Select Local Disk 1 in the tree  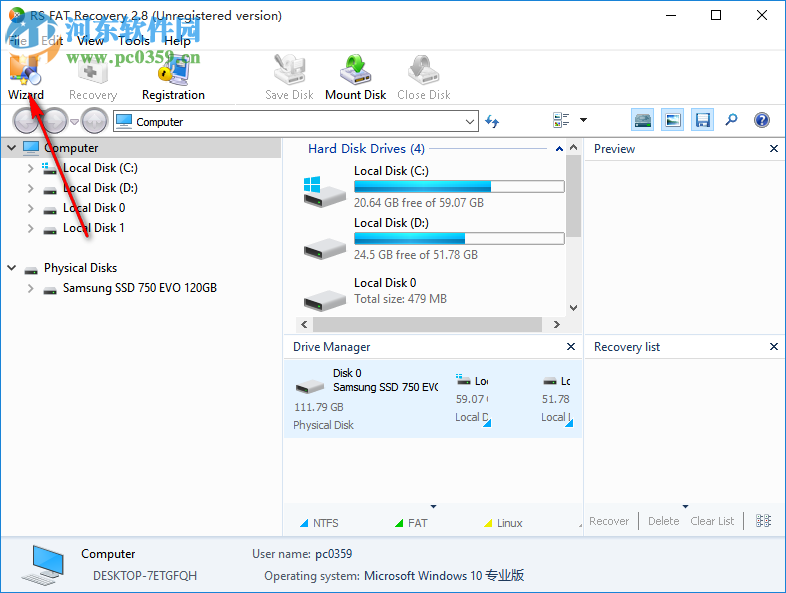coord(93,228)
